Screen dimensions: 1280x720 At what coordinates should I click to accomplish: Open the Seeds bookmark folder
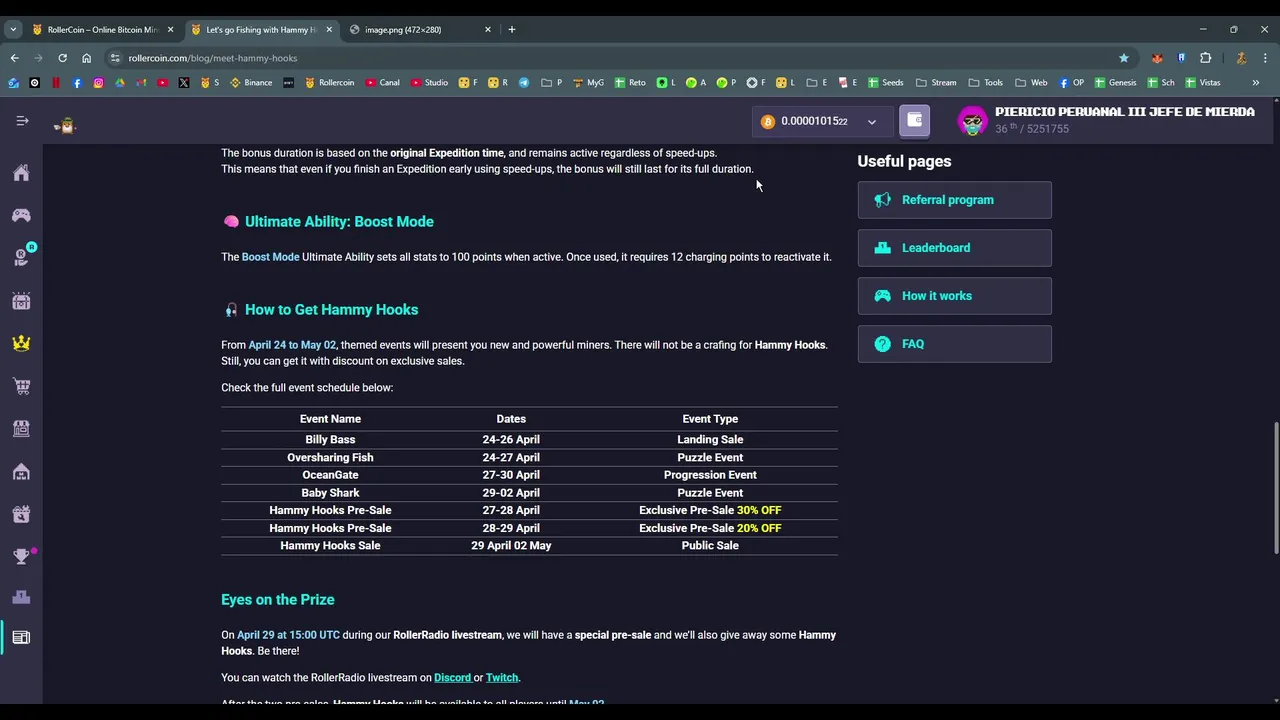[885, 83]
